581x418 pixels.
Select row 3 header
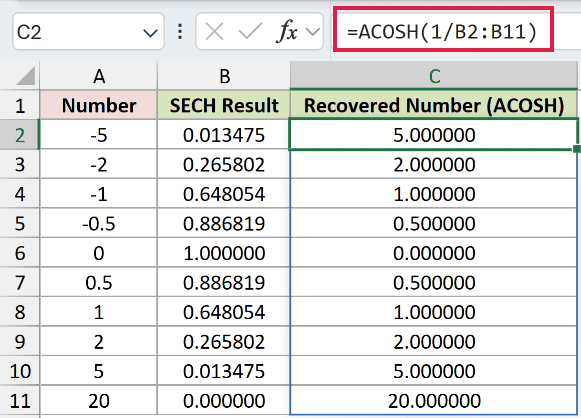[20, 164]
